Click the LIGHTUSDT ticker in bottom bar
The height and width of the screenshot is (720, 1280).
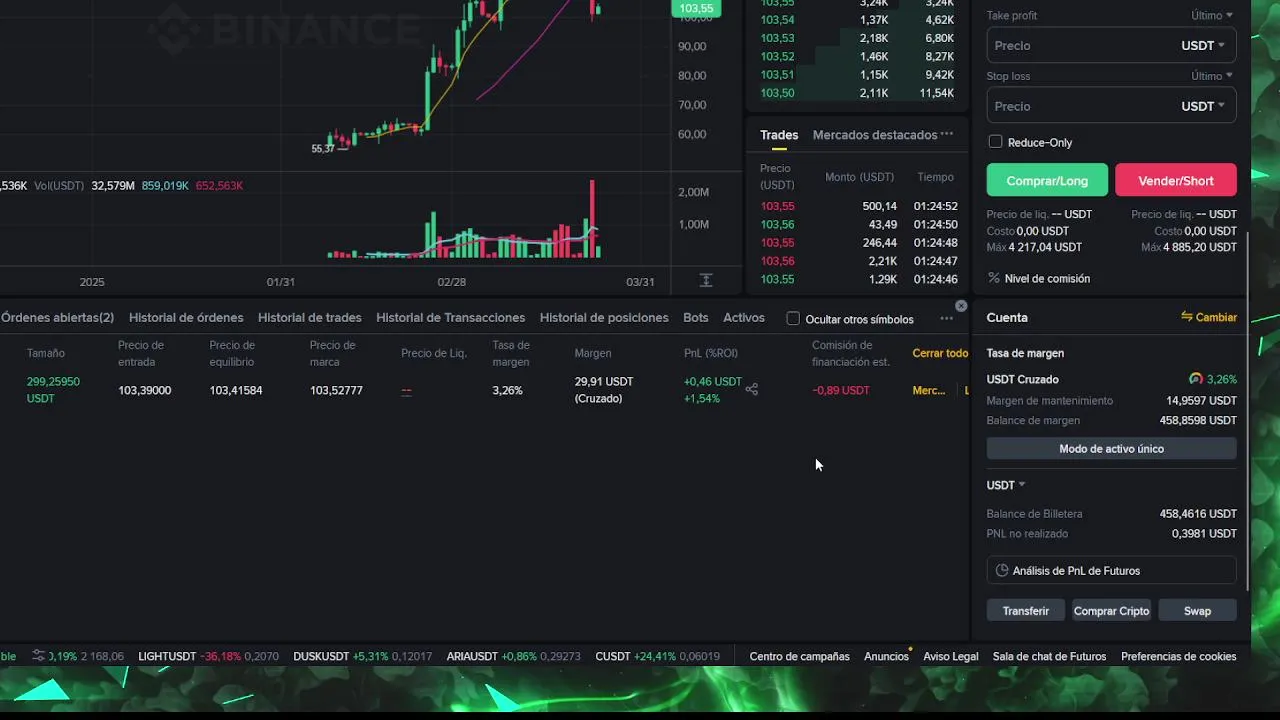point(208,657)
